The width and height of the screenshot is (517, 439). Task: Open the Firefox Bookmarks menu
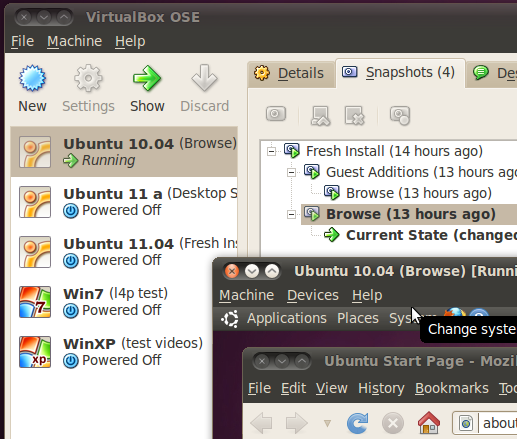(452, 388)
